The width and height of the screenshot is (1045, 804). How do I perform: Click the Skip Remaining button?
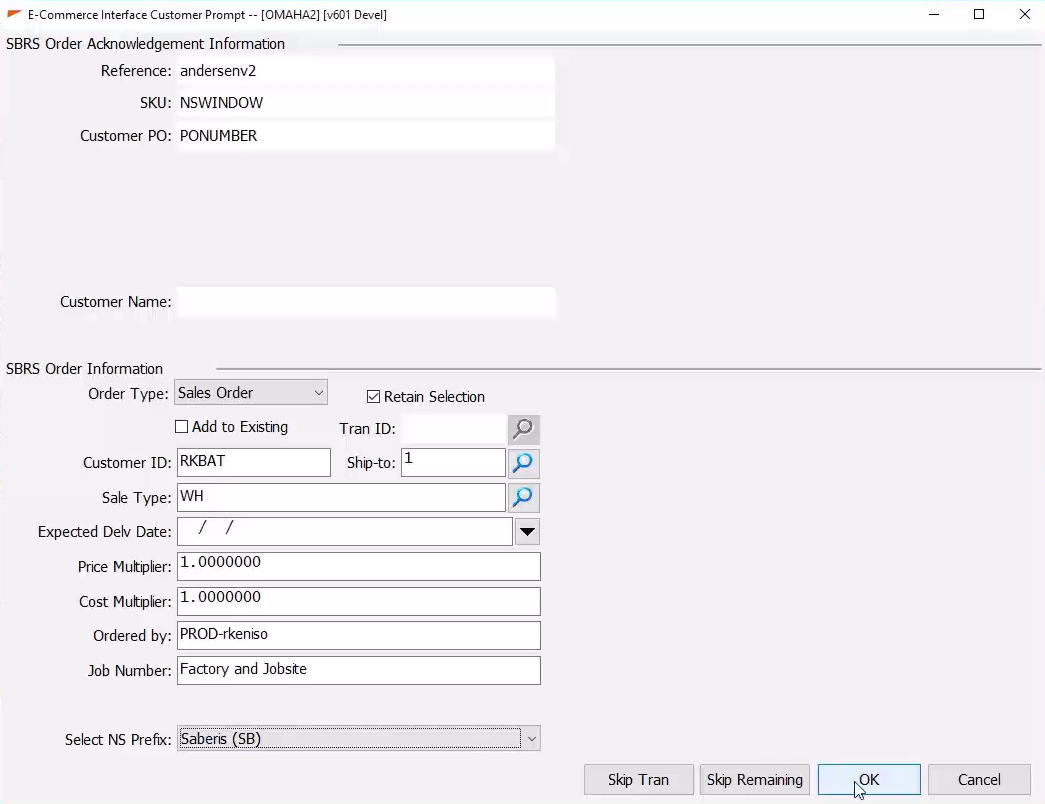pos(754,780)
